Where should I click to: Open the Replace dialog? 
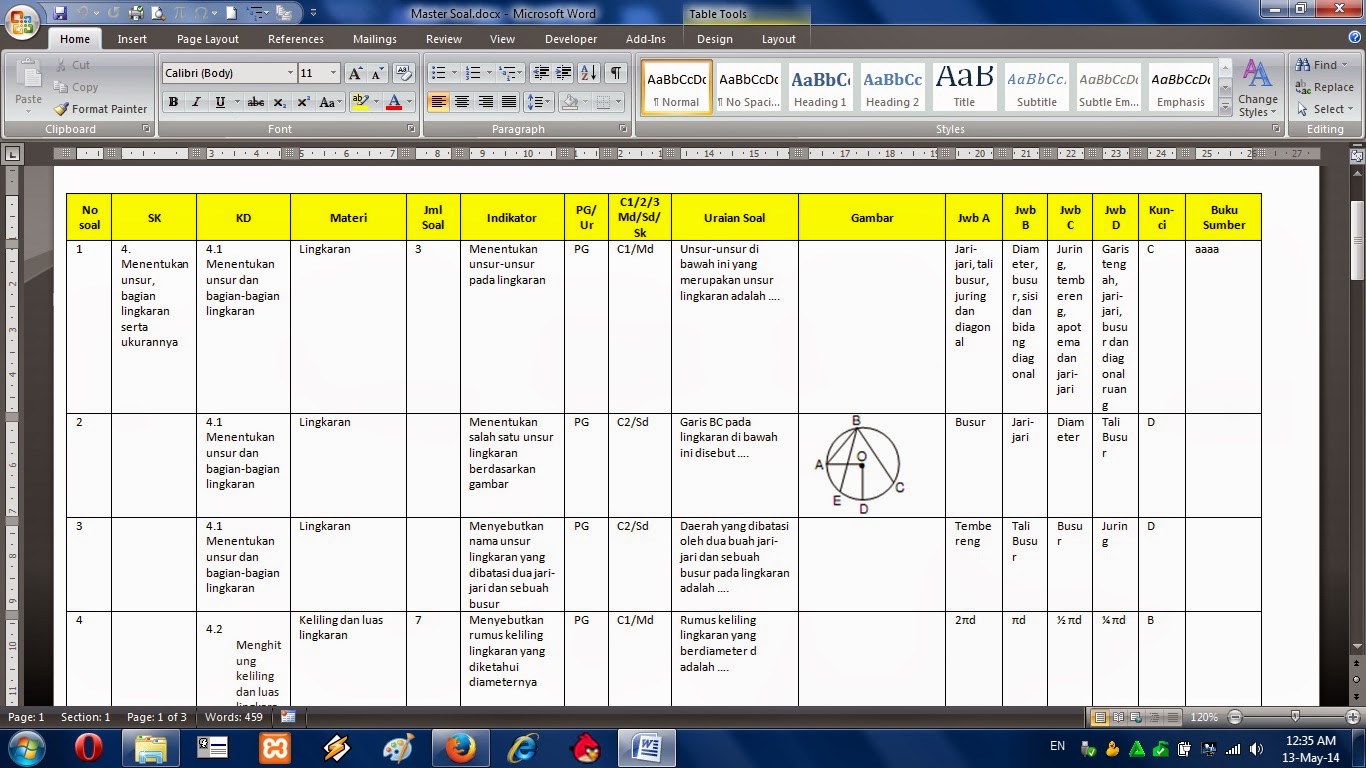pos(1325,87)
